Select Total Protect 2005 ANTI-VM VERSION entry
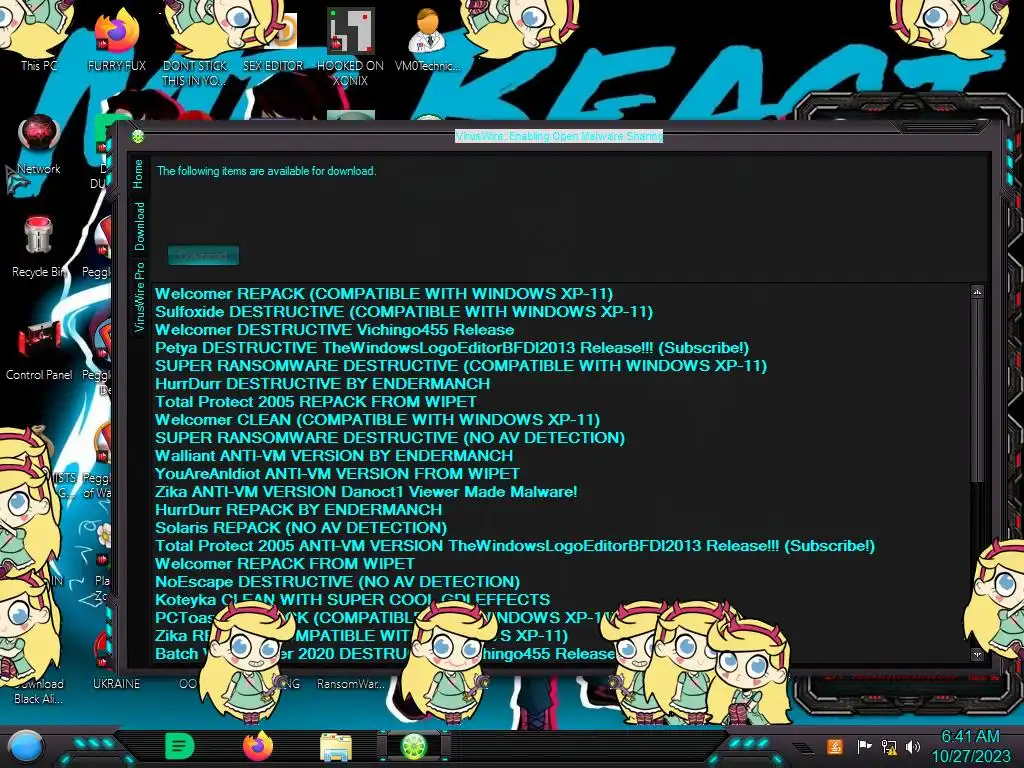Screen dimensions: 1024x768 coord(515,546)
